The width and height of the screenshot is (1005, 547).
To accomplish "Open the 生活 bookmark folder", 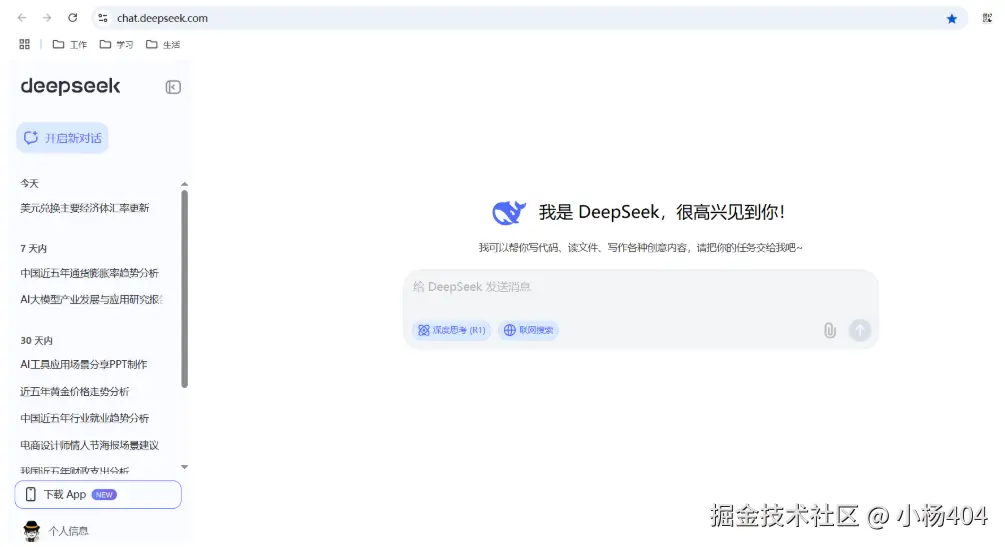I will [x=163, y=44].
